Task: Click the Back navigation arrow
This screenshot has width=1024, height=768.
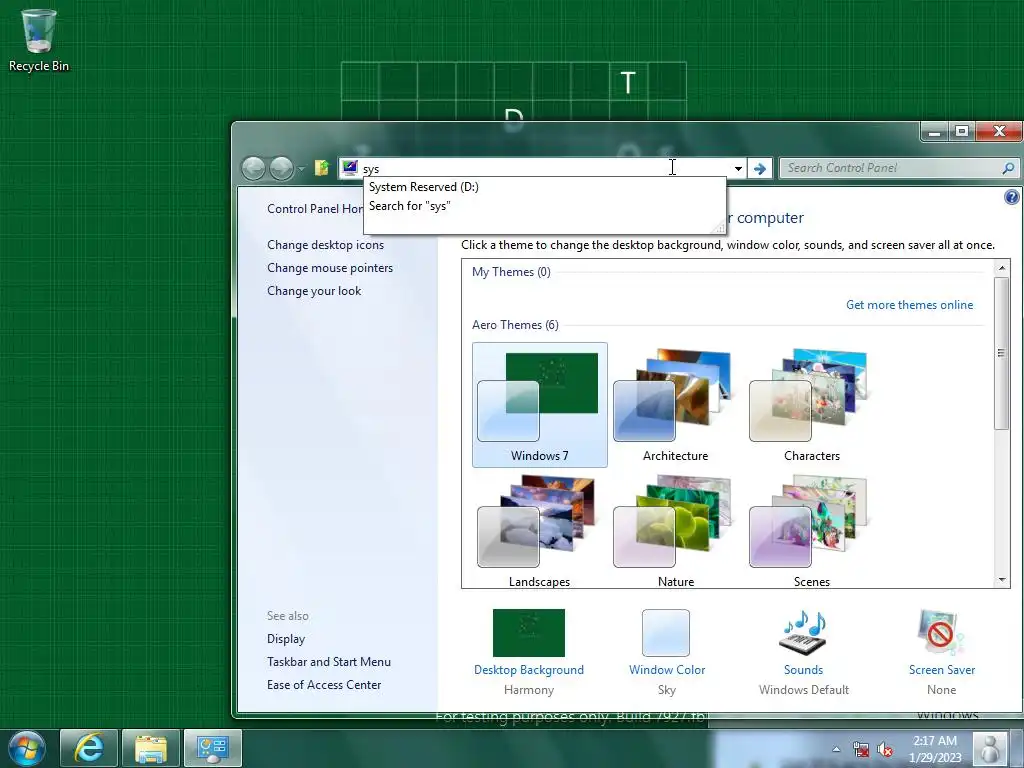Action: pyautogui.click(x=253, y=168)
